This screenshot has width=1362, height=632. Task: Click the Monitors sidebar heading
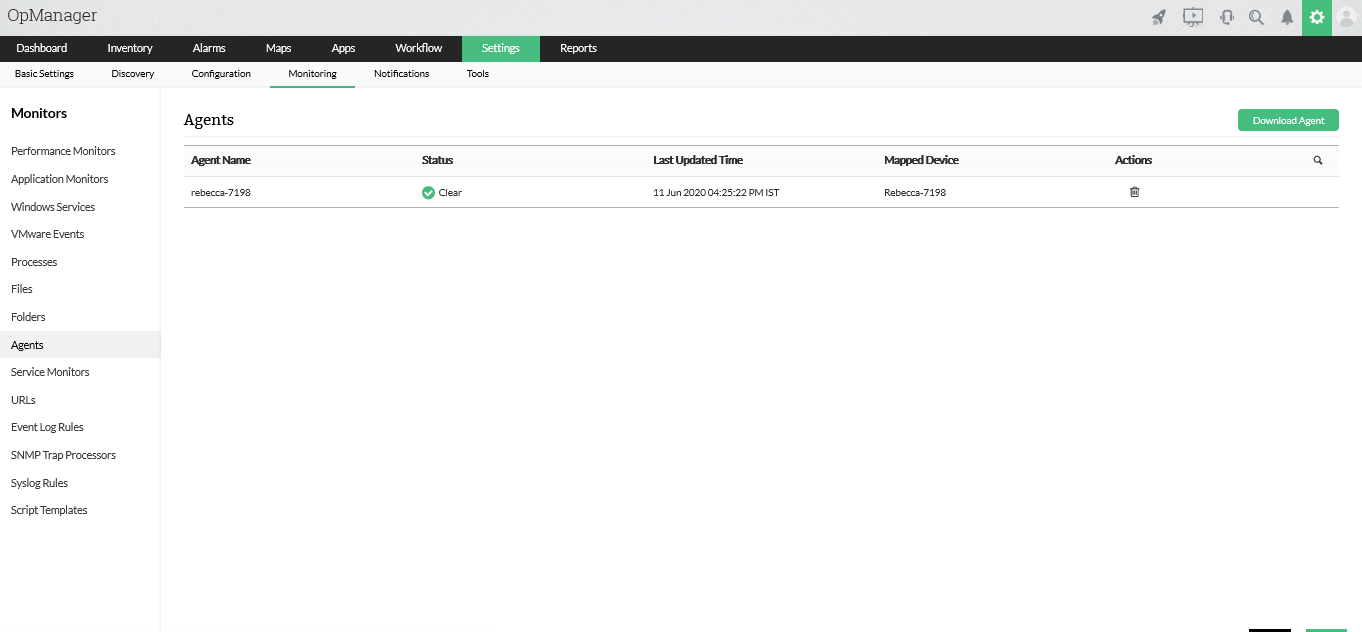pos(39,113)
